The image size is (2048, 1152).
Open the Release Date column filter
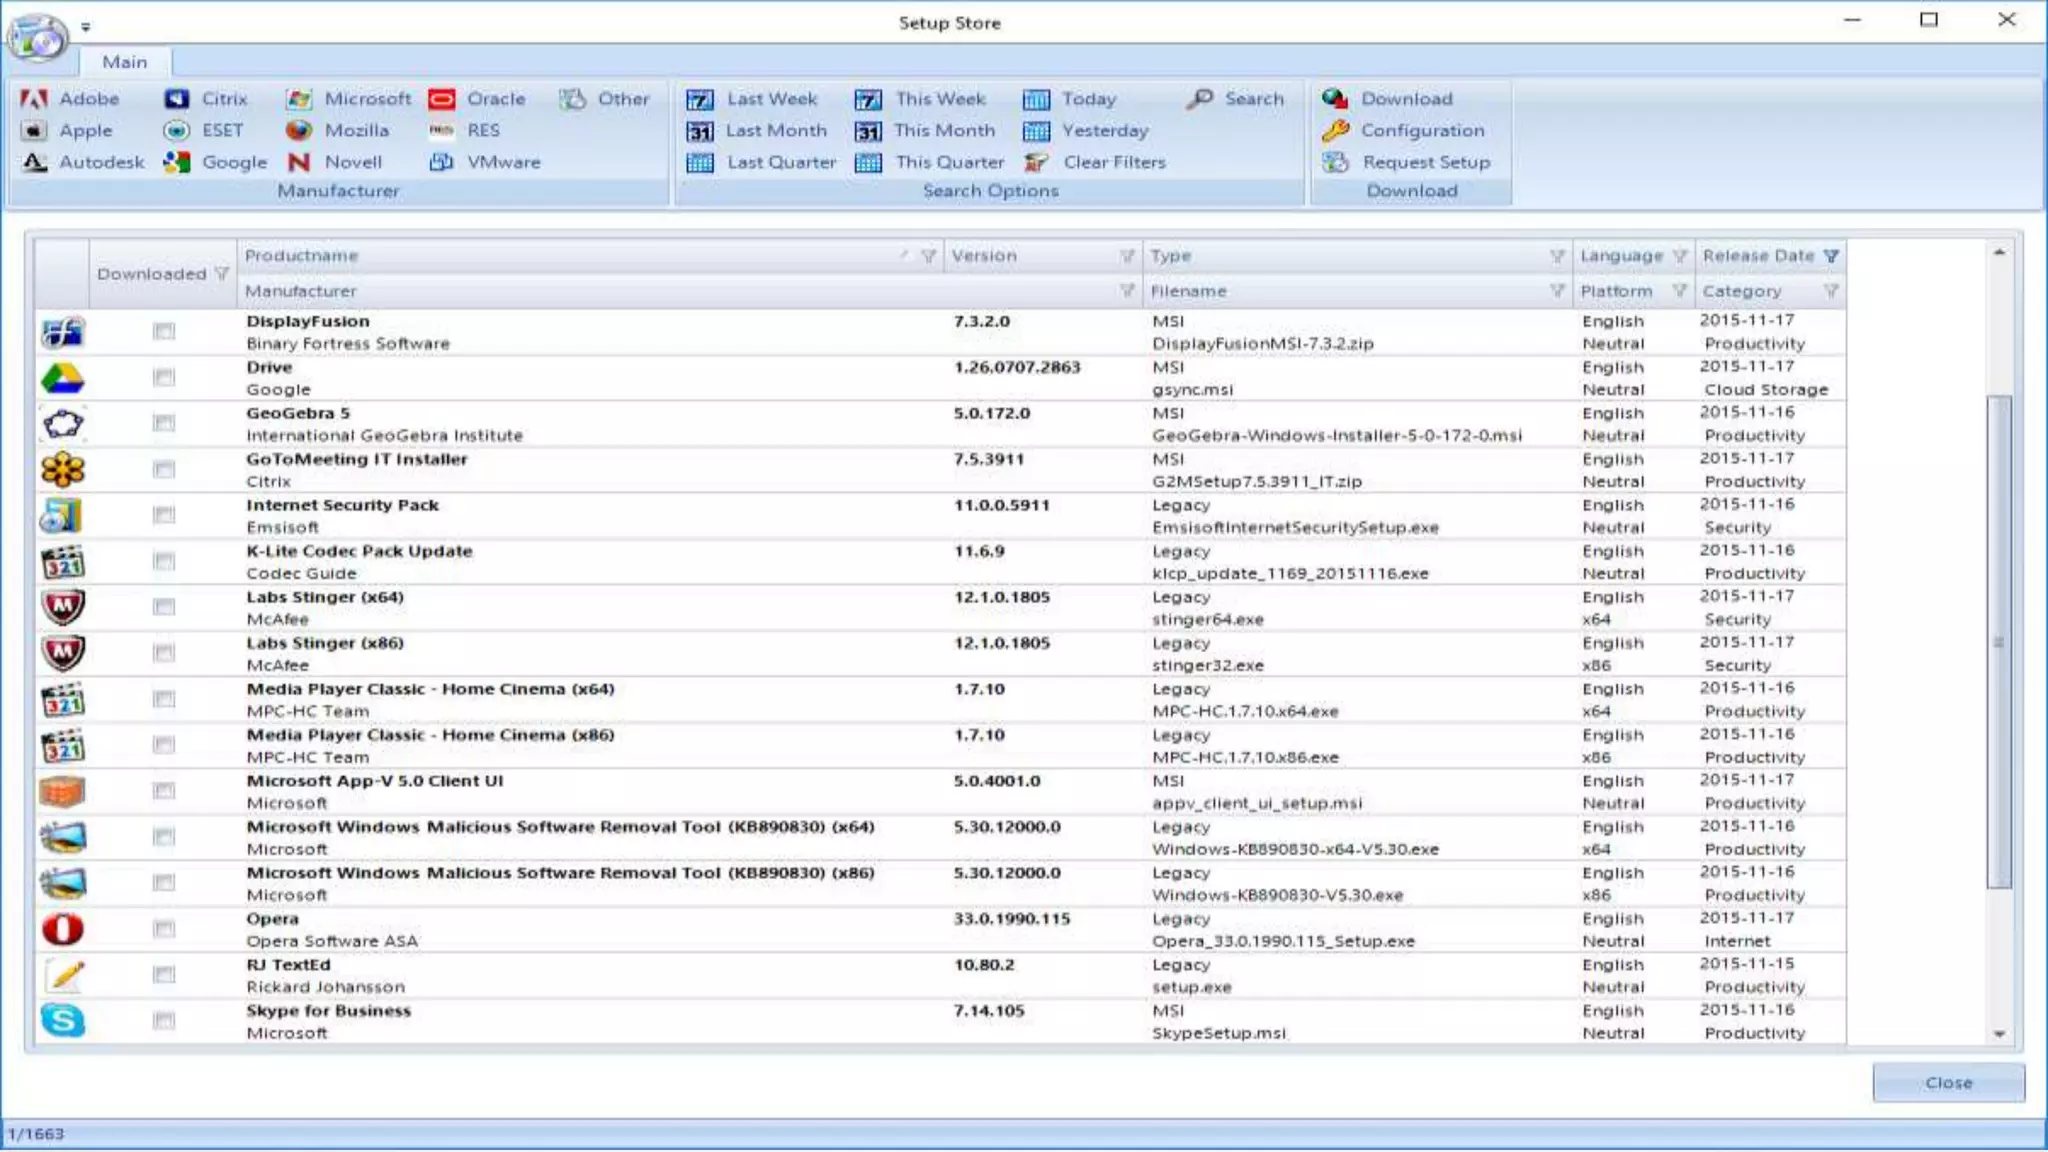pyautogui.click(x=1831, y=256)
